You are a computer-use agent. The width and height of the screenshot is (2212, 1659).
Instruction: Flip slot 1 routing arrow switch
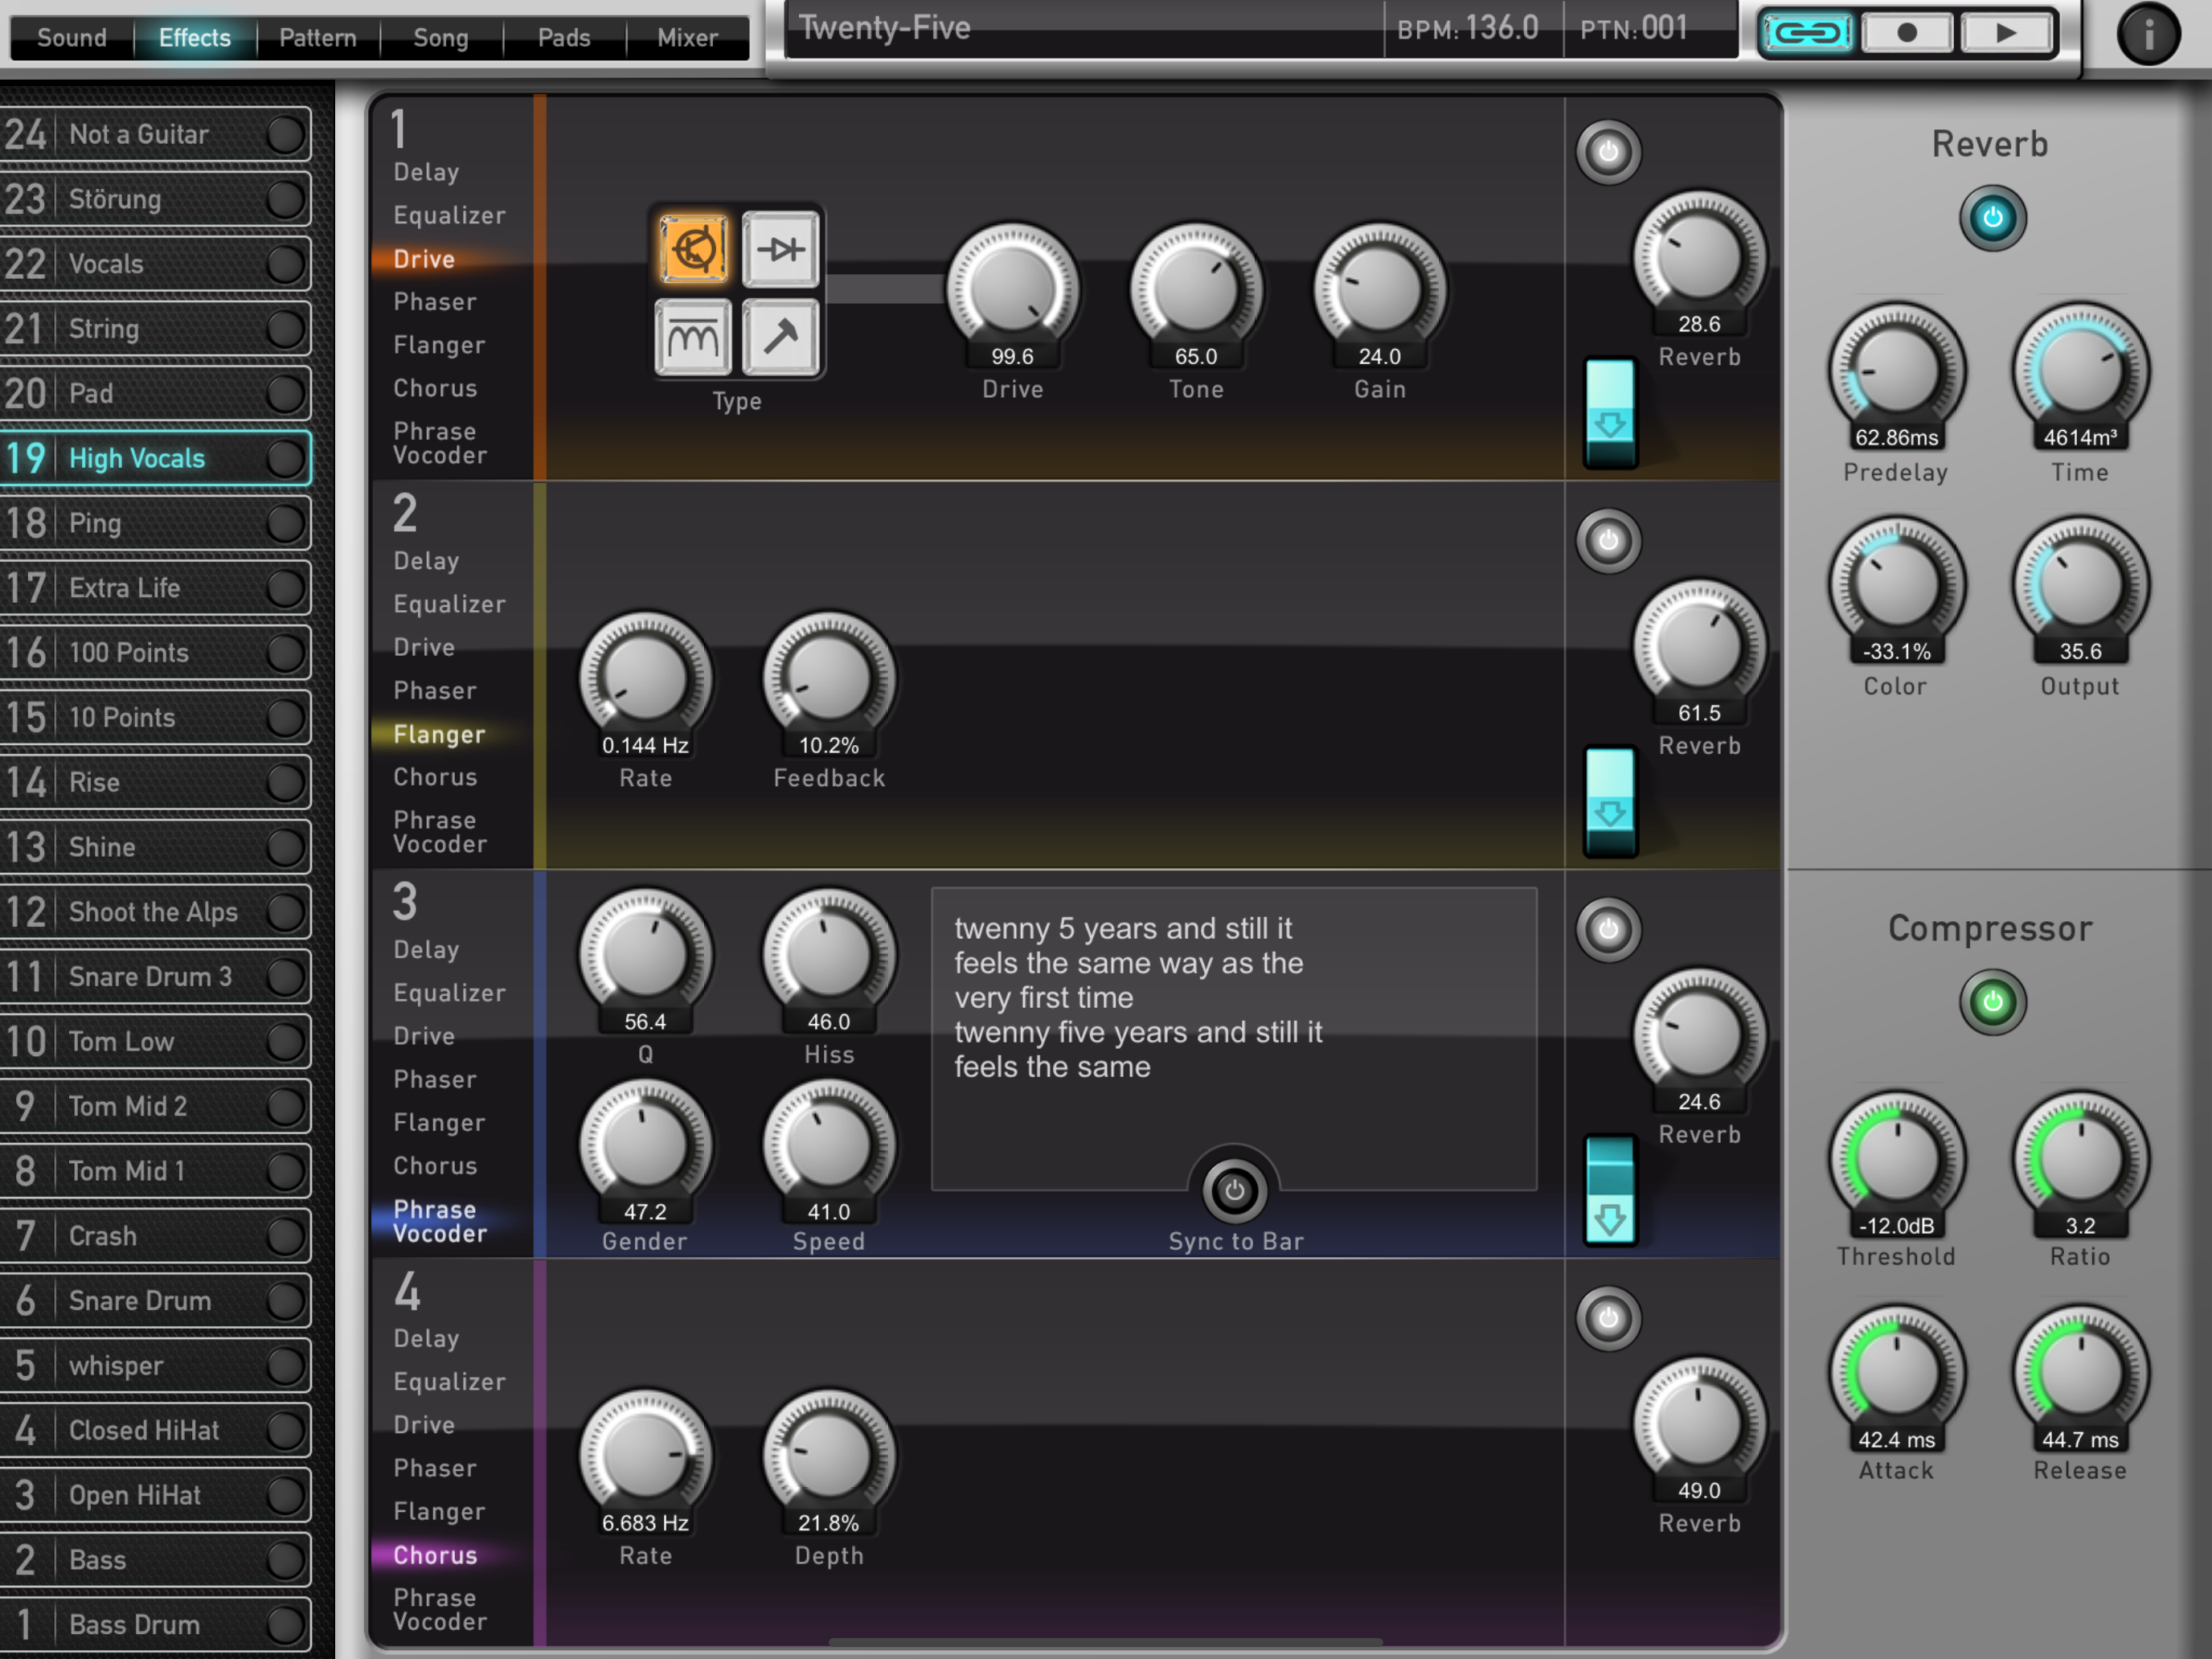click(x=1610, y=413)
